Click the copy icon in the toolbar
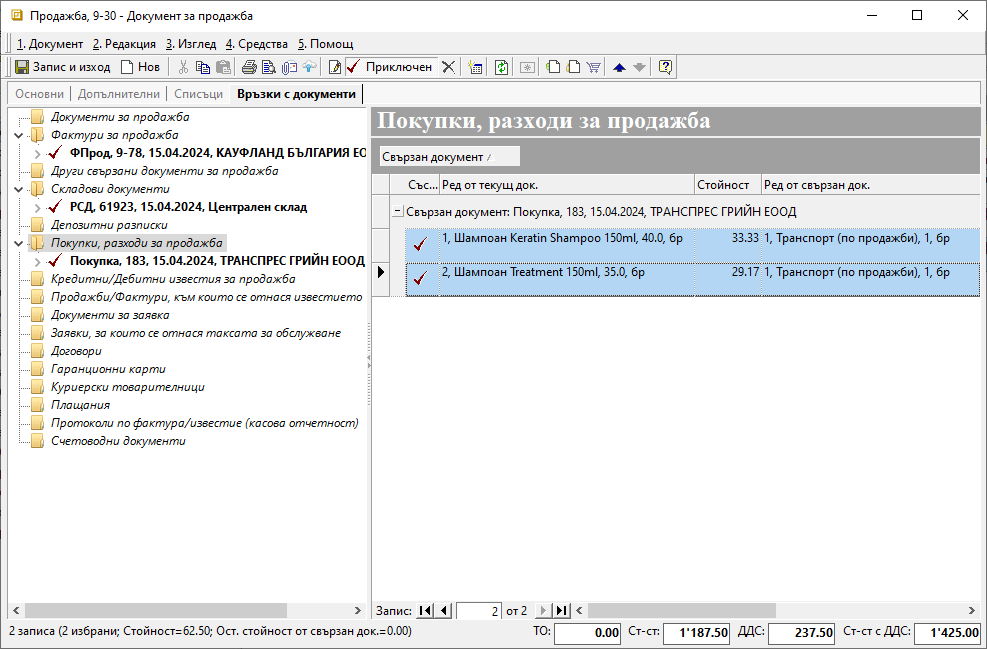The height and width of the screenshot is (649, 987). (x=203, y=67)
